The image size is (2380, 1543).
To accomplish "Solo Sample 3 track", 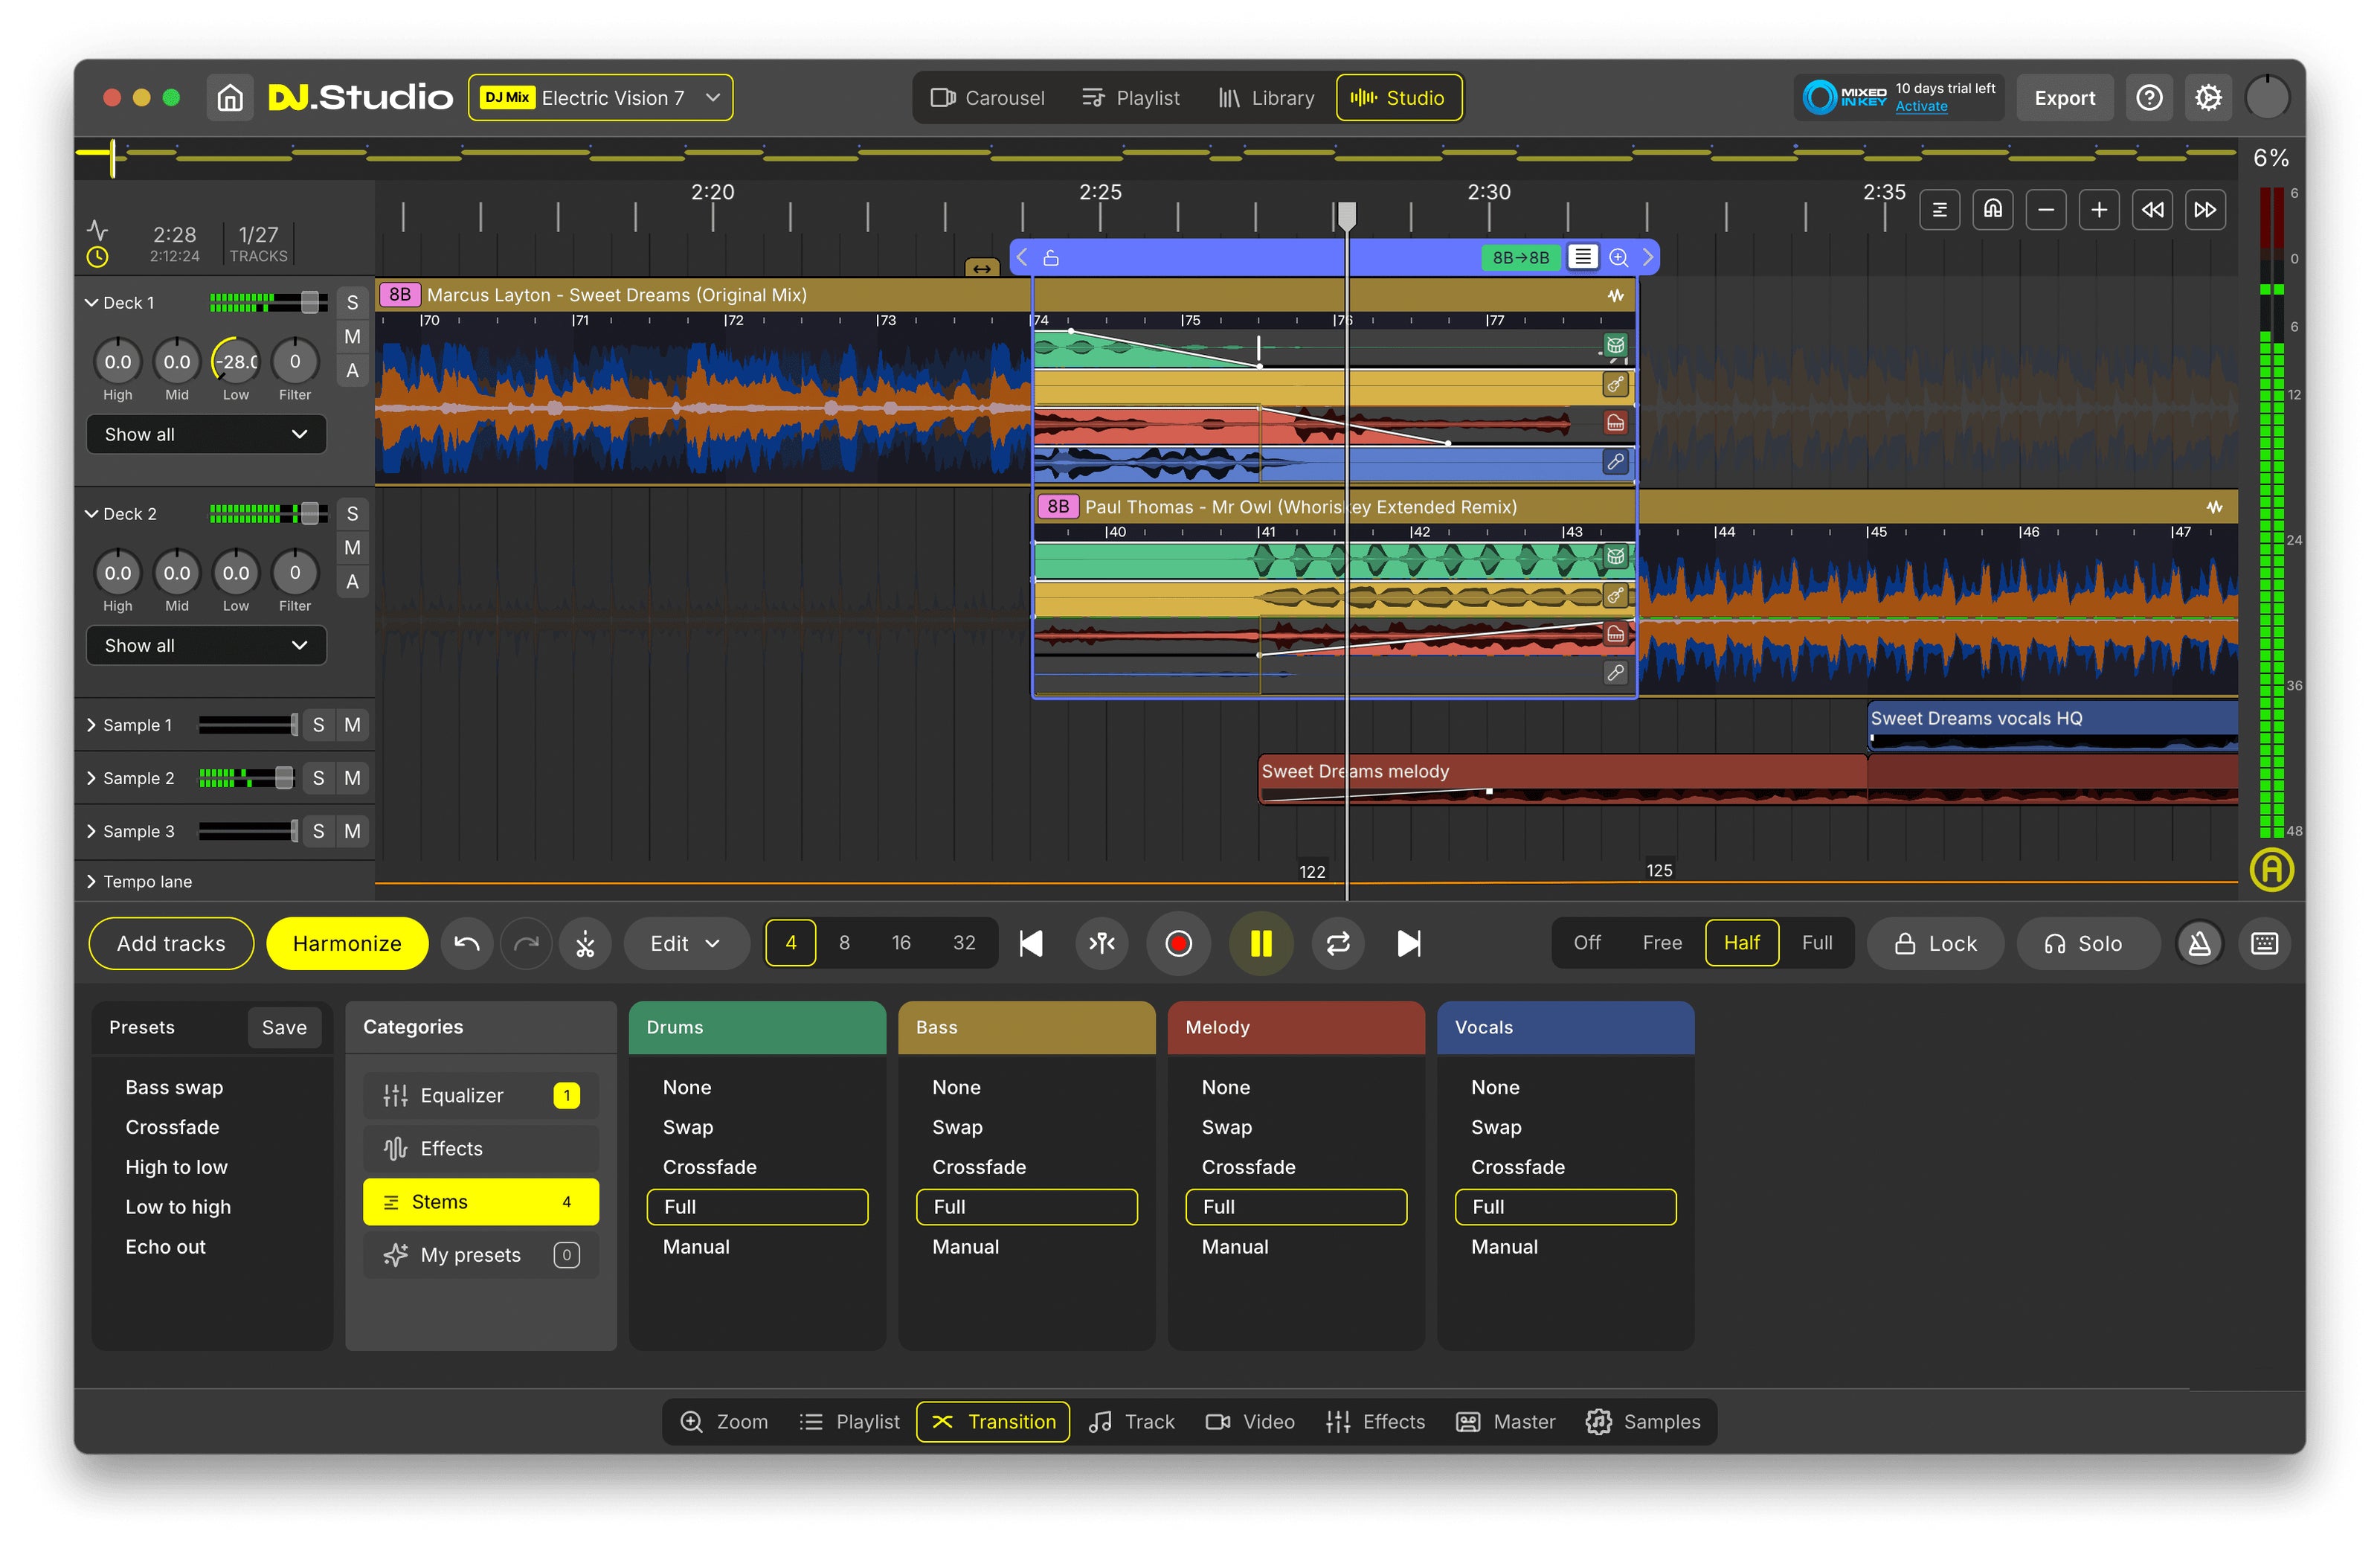I will click(318, 831).
